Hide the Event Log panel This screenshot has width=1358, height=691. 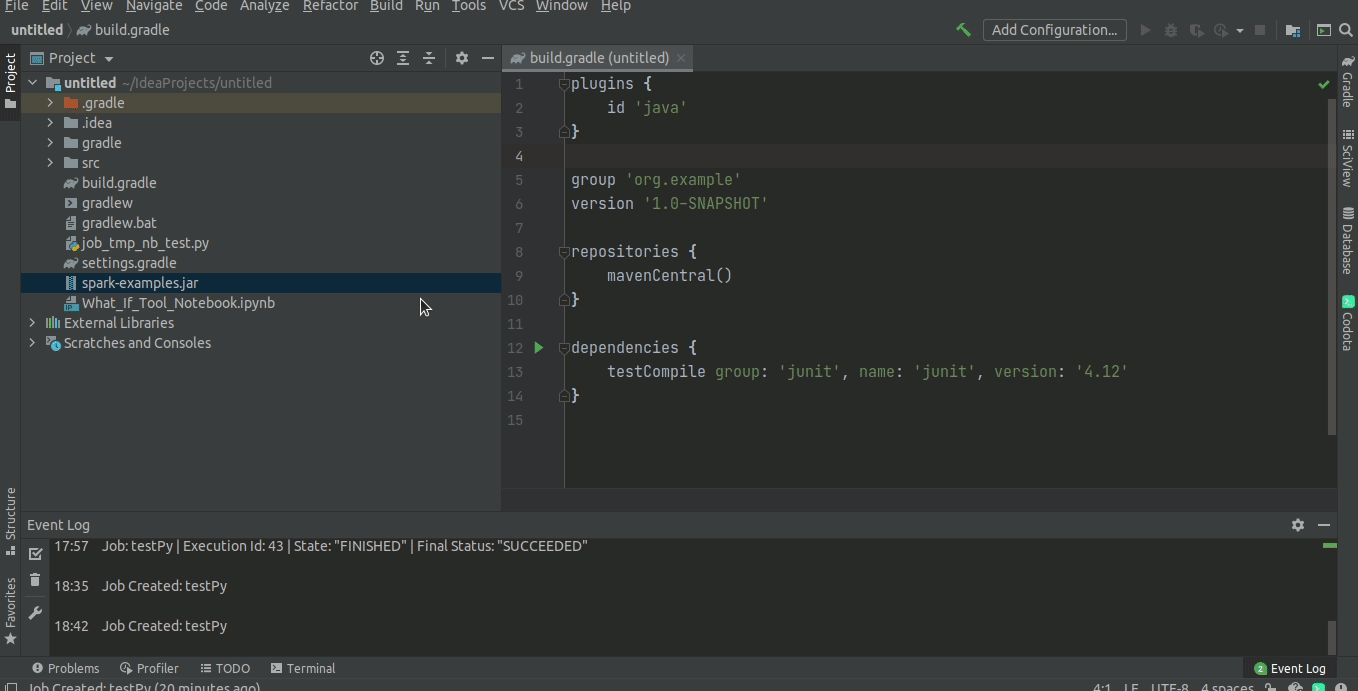coord(1324,524)
